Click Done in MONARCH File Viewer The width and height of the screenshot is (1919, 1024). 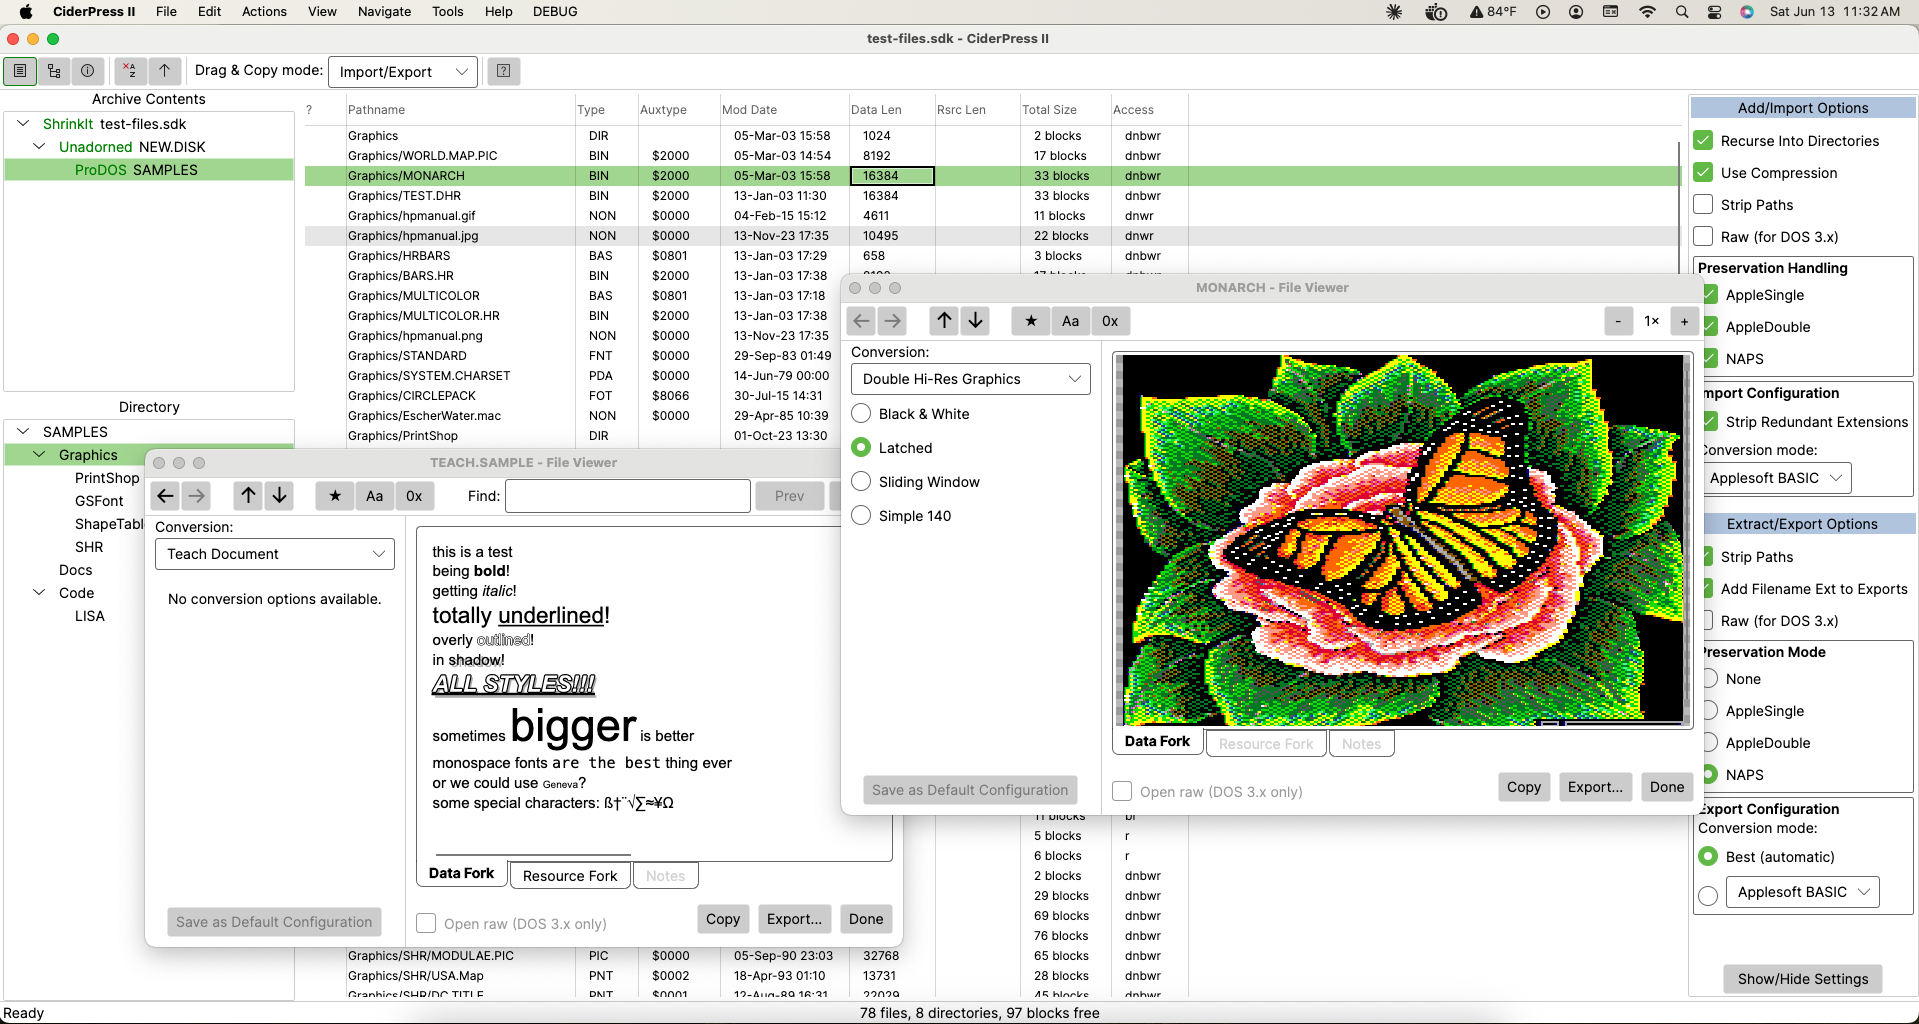coord(1667,787)
